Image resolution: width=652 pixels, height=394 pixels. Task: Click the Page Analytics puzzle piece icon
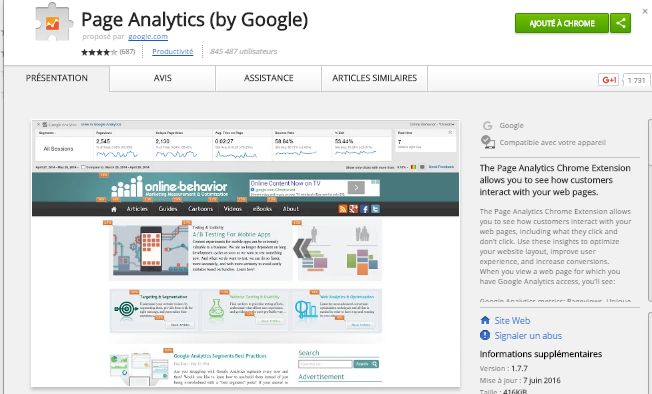tap(54, 22)
